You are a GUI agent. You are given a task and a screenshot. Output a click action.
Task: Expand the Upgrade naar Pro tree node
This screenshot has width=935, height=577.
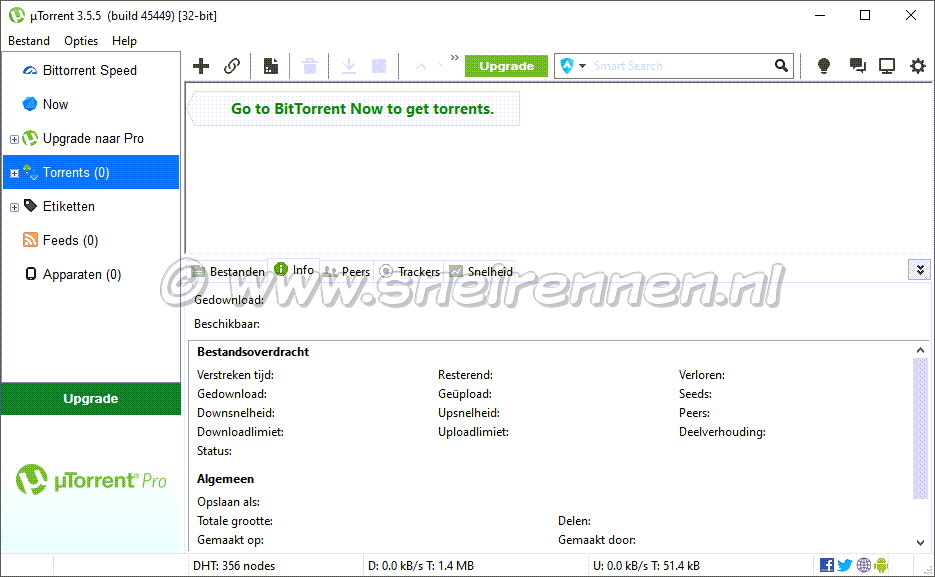(14, 139)
